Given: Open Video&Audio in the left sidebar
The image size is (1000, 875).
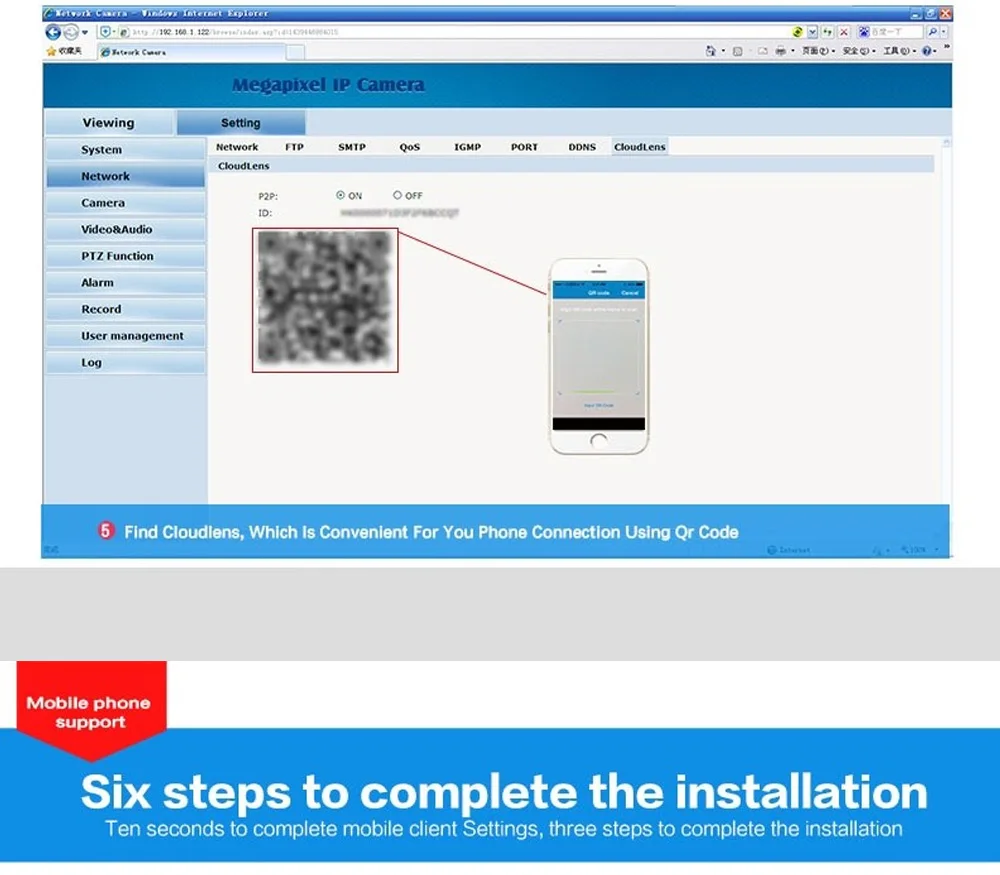Looking at the screenshot, I should [126, 229].
